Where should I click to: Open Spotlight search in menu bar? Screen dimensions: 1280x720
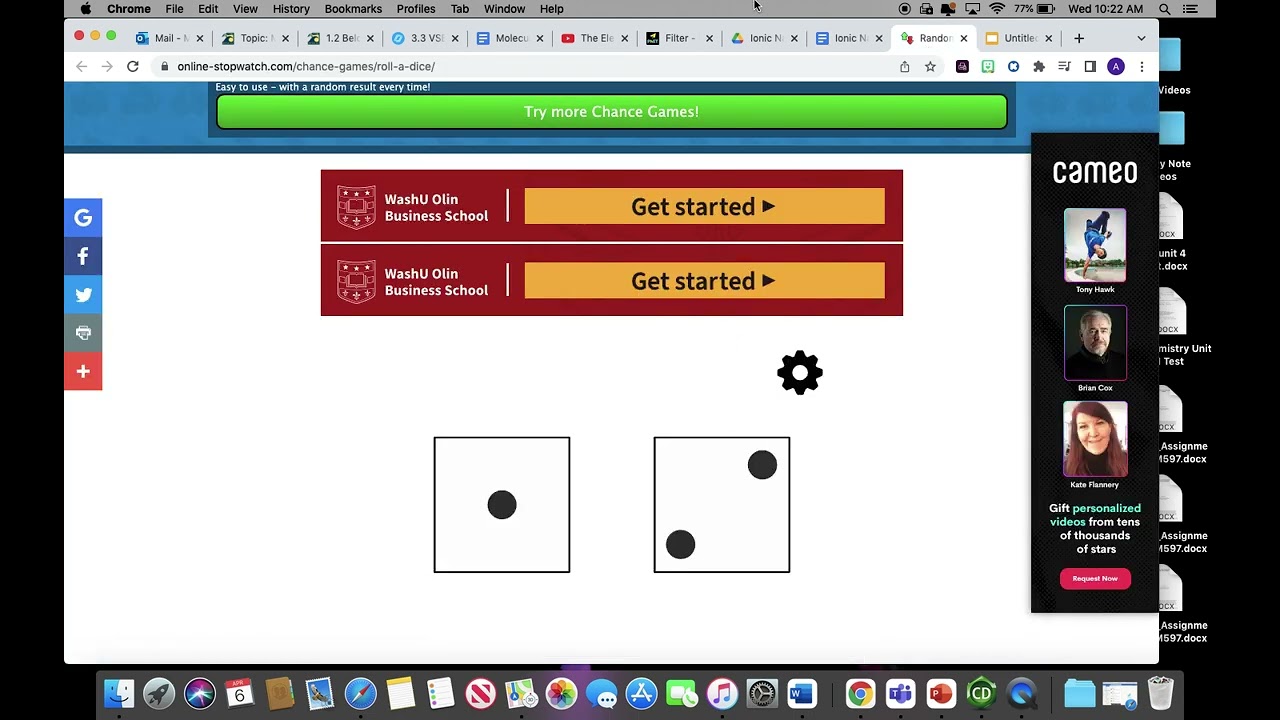pos(1165,9)
